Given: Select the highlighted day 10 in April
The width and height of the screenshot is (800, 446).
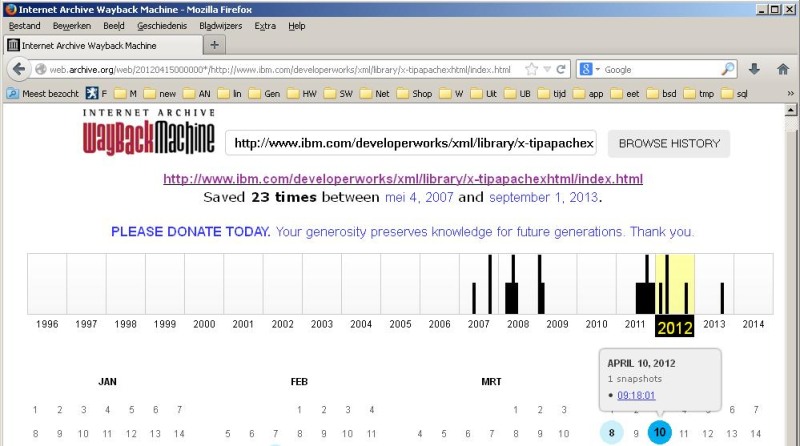Looking at the screenshot, I should (x=660, y=433).
